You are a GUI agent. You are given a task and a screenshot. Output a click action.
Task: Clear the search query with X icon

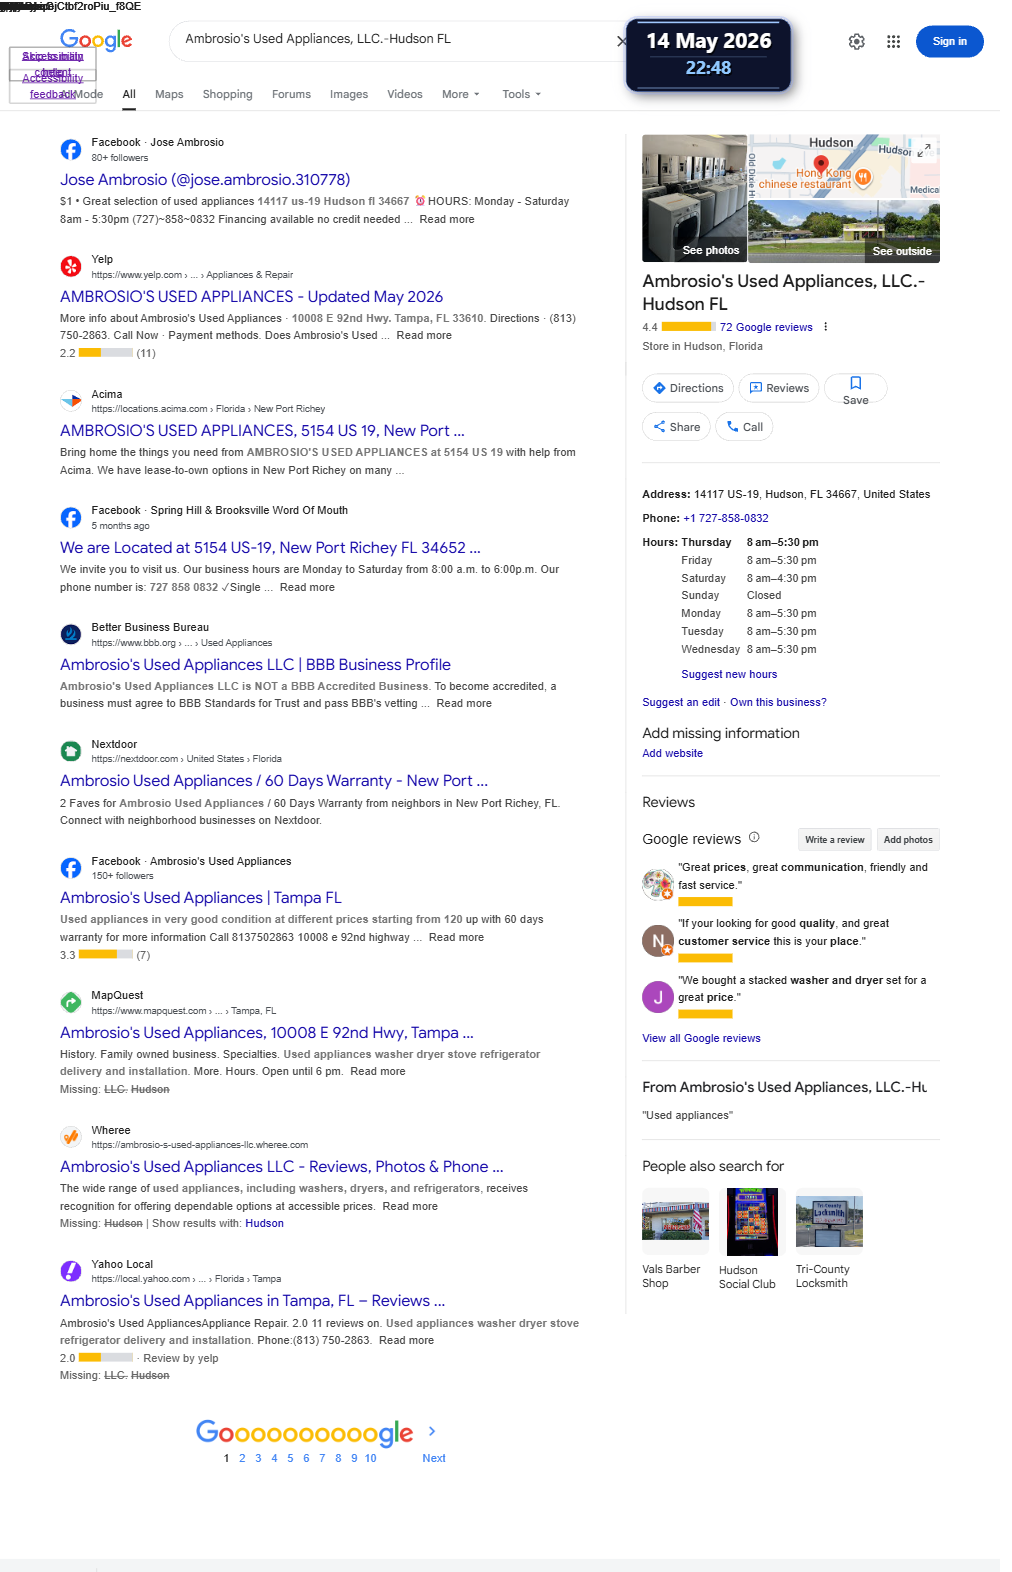(x=622, y=41)
